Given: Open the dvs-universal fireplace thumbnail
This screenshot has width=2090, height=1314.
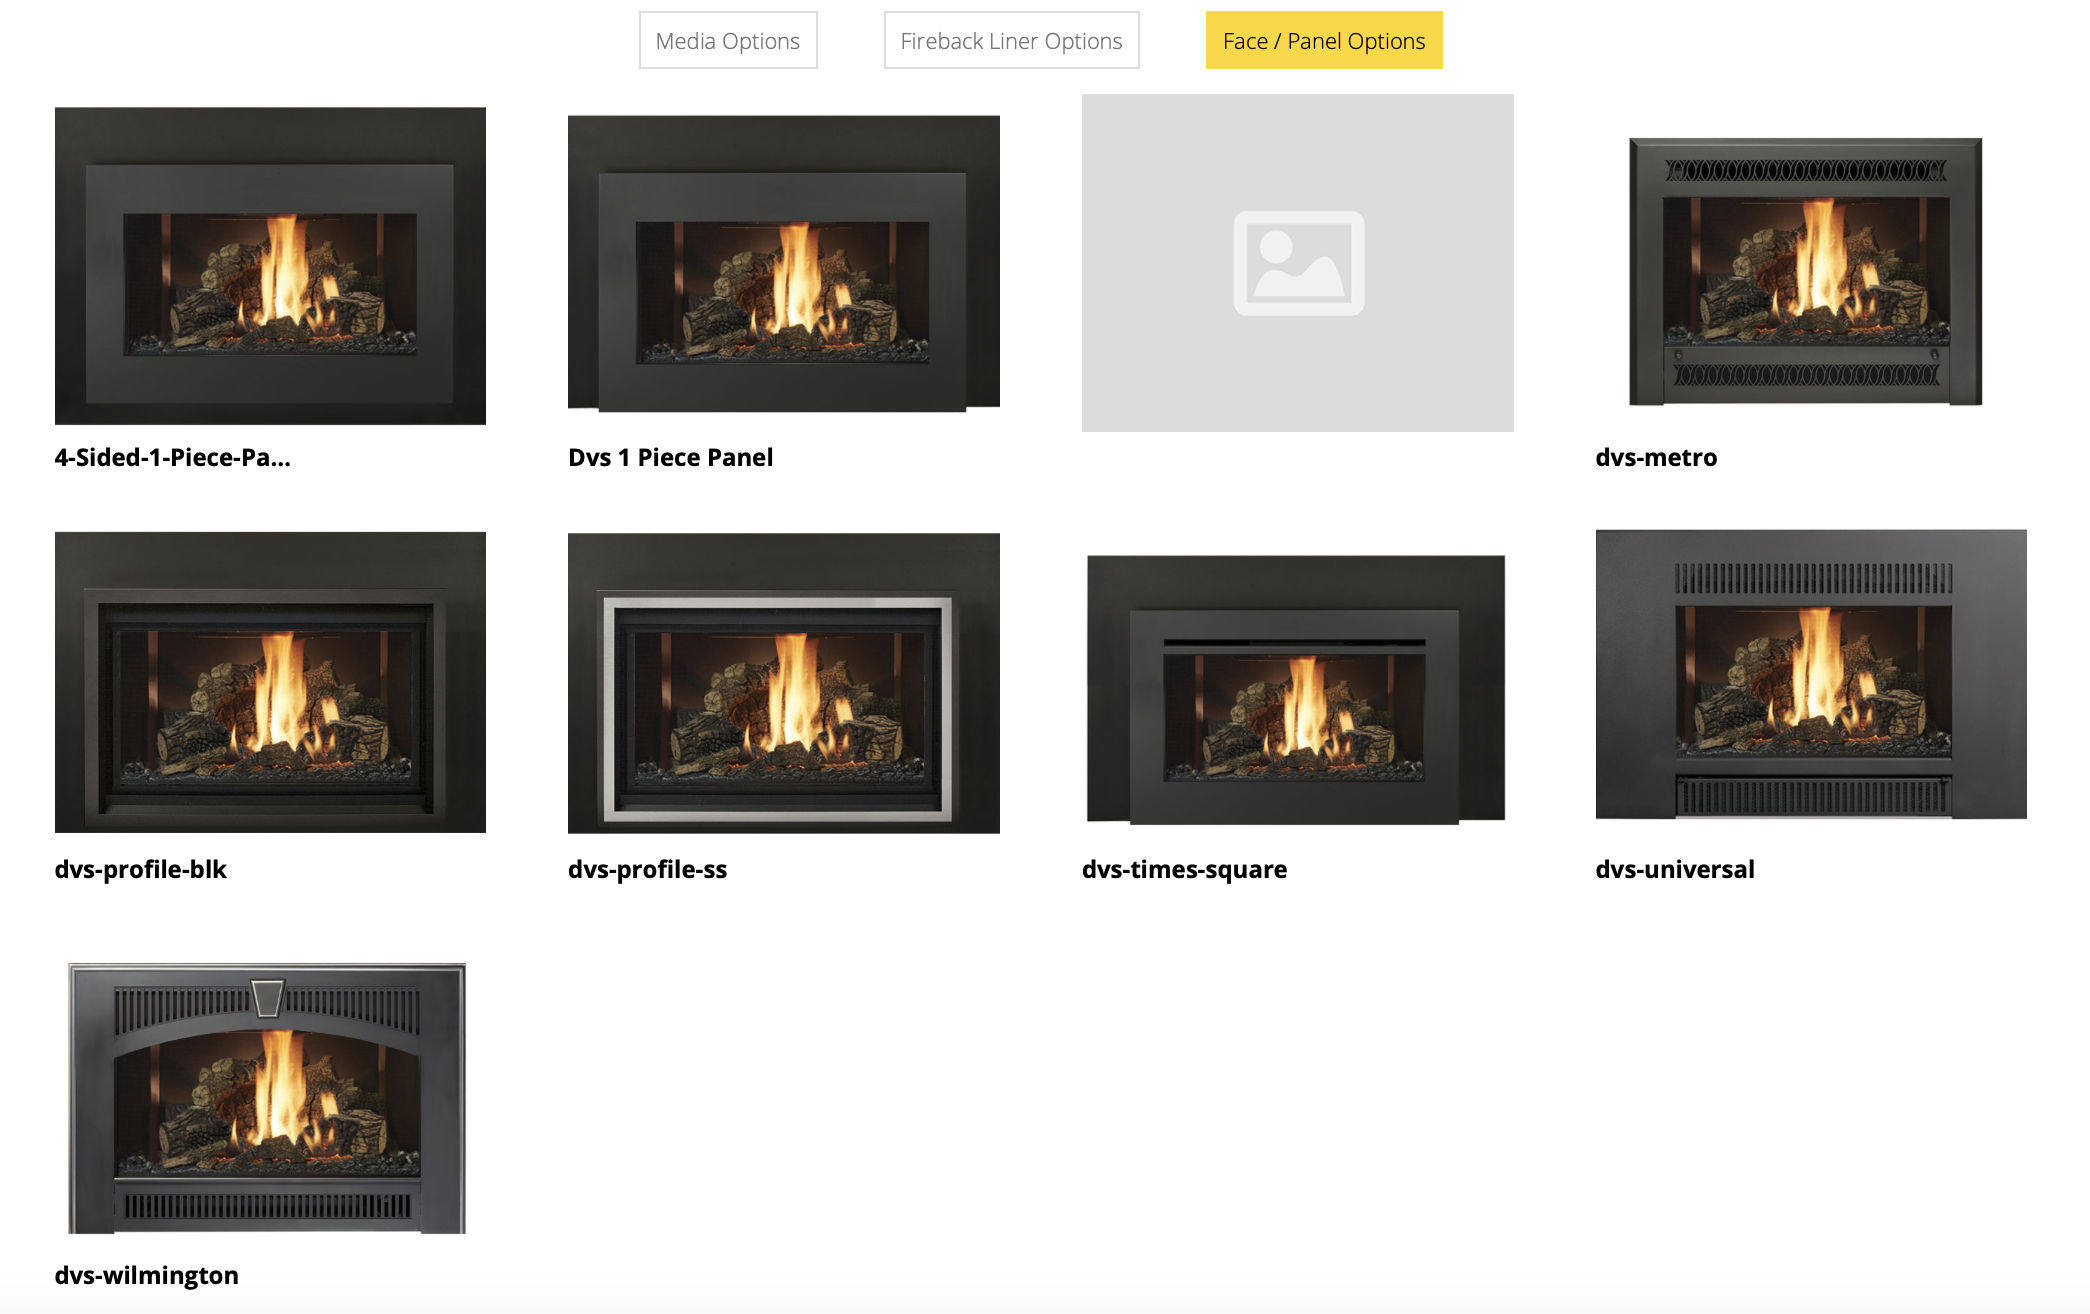Looking at the screenshot, I should 1811,674.
